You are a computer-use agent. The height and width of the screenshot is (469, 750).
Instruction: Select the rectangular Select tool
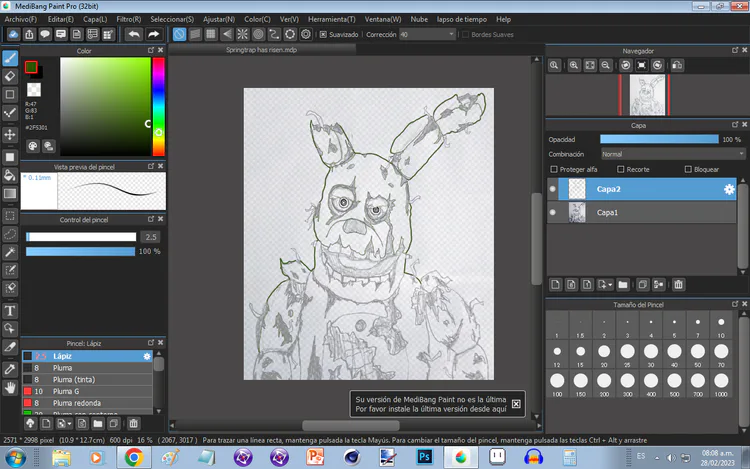(x=10, y=216)
